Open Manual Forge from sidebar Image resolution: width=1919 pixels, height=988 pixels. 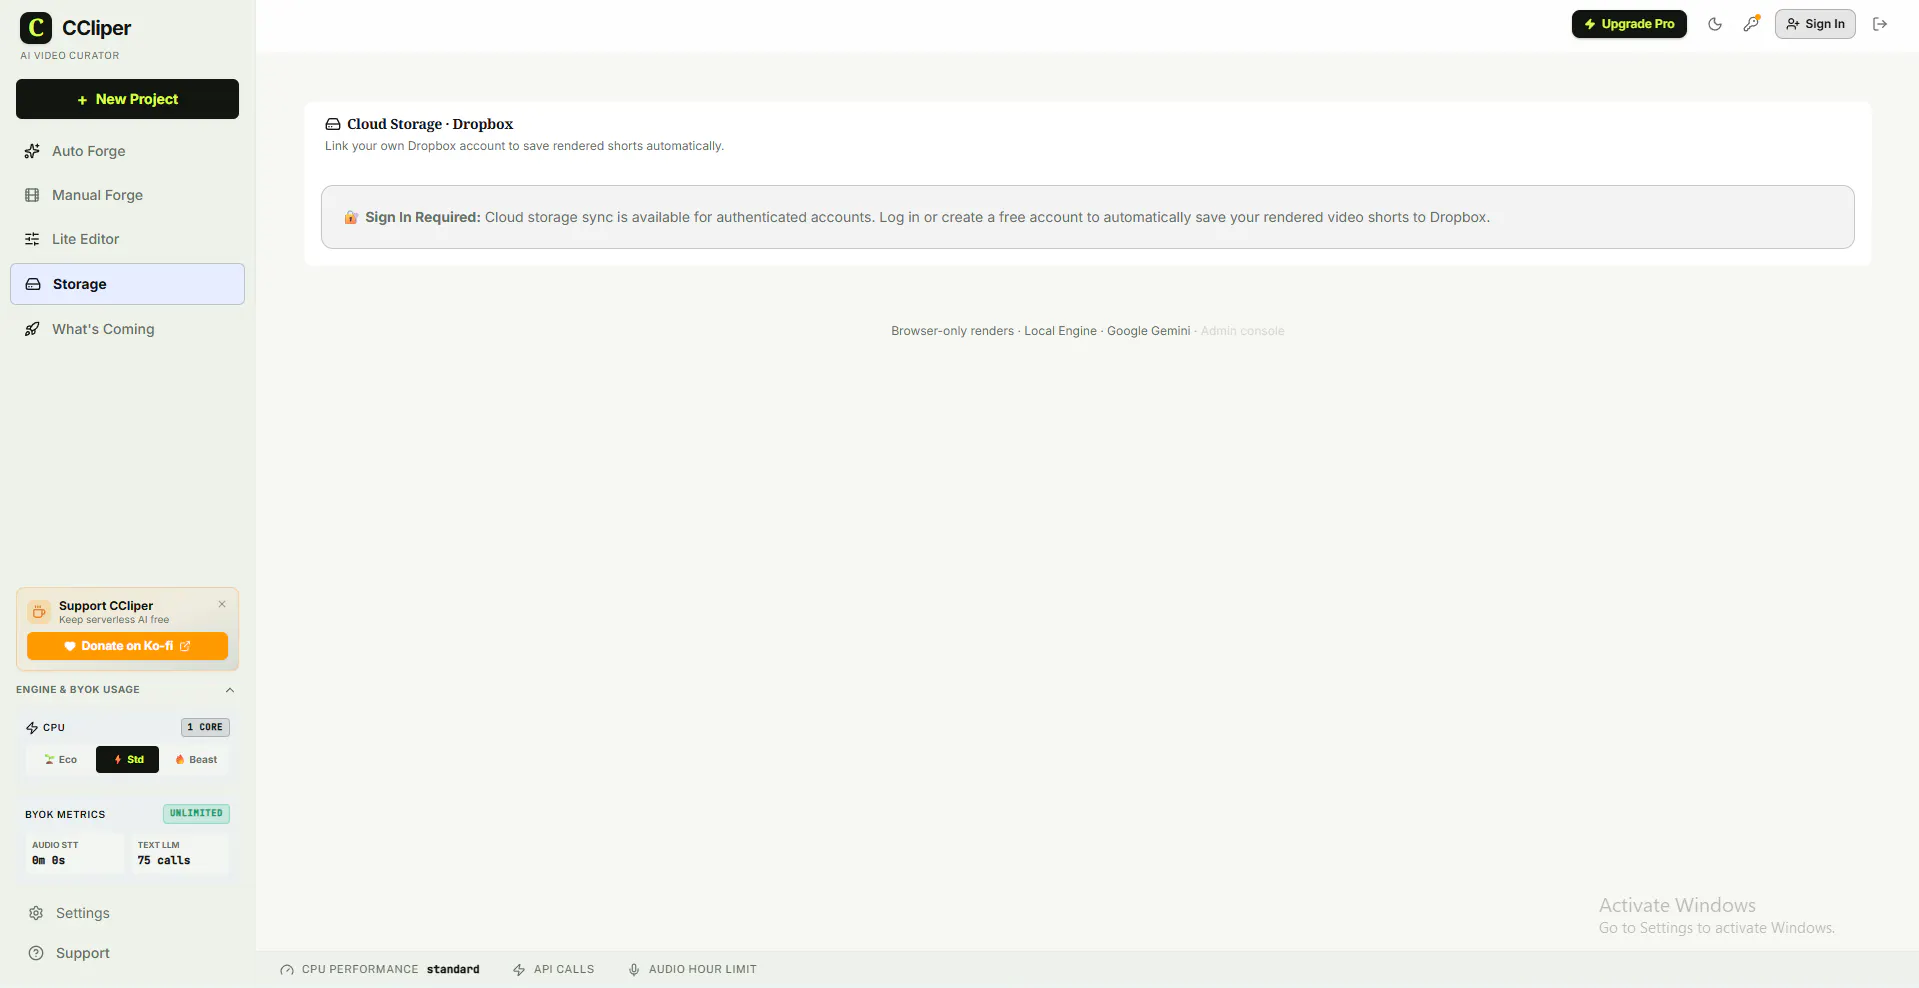coord(127,195)
